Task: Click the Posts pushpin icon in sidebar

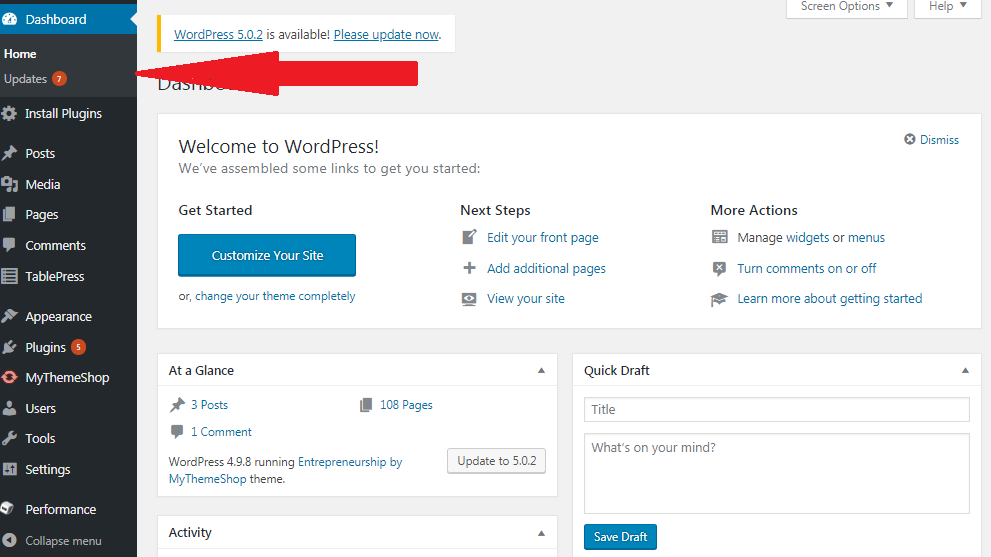Action: pyautogui.click(x=9, y=153)
